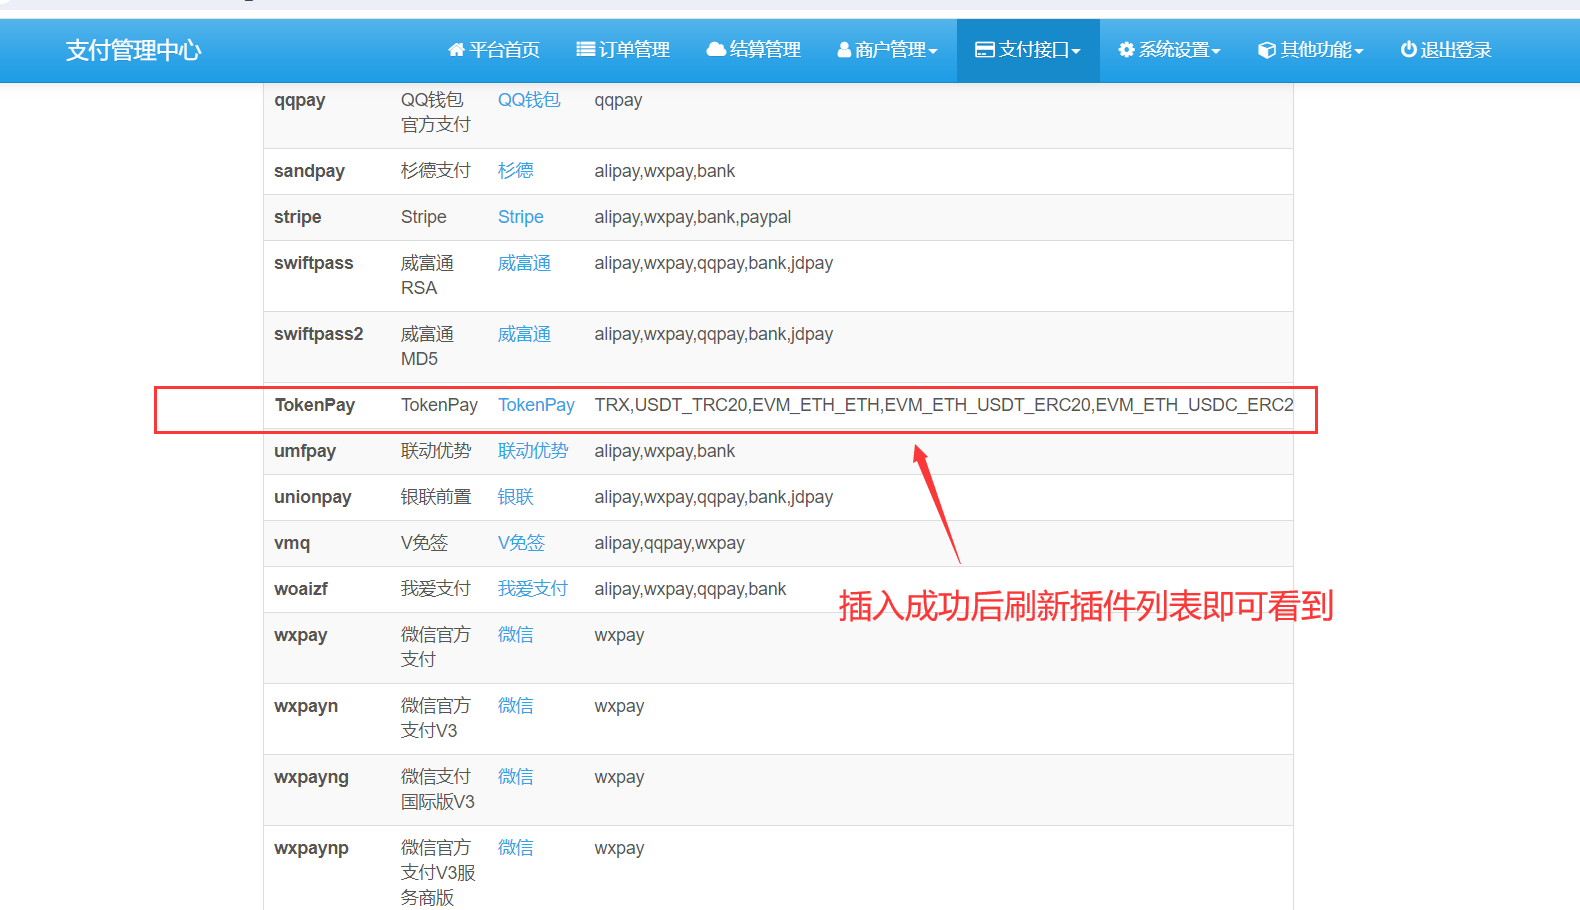Expand the 其他功能 dropdown caret

[x=1359, y=52]
